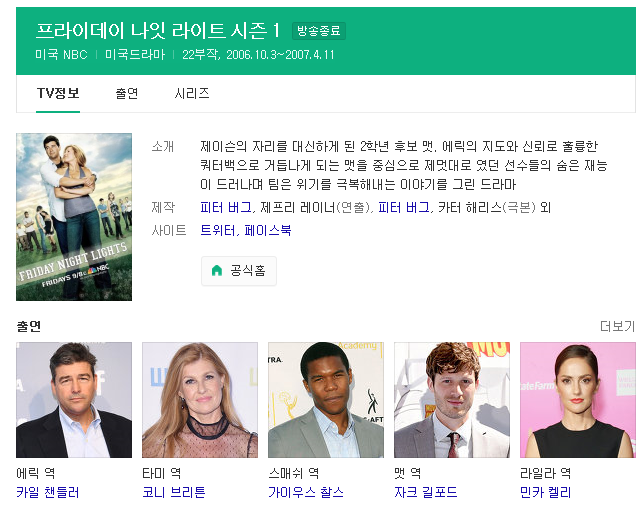Click the 가이우스 찰스 name link
Screen dimensions: 644x512
coord(306,492)
